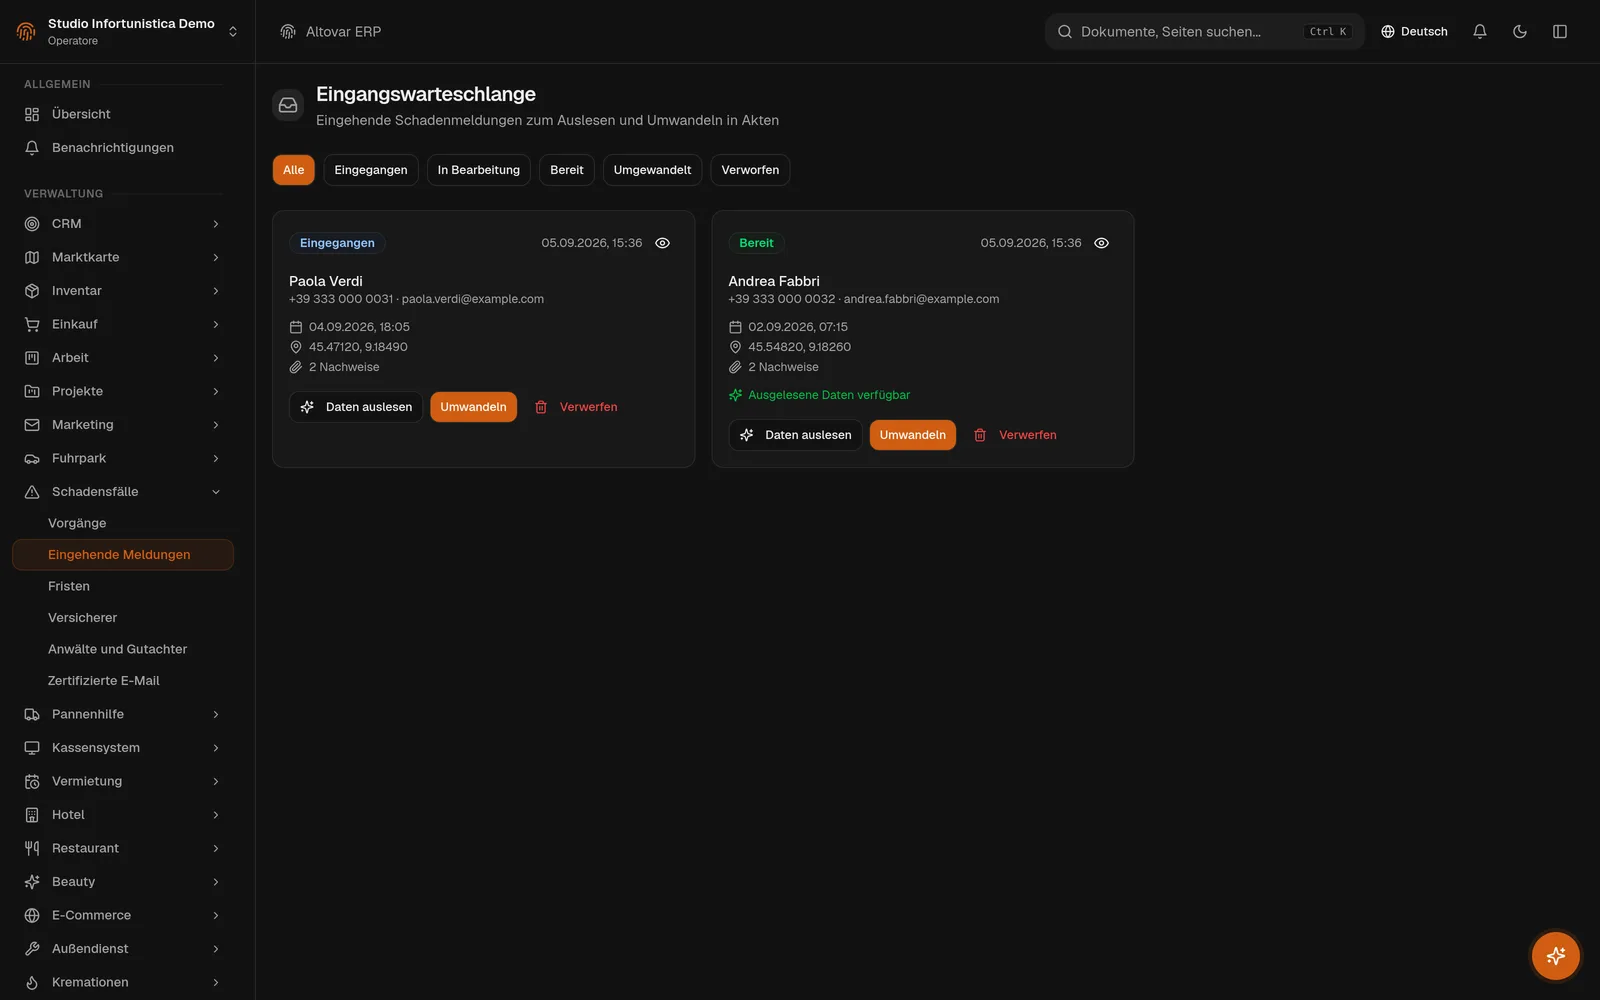The width and height of the screenshot is (1600, 1000).
Task: Click the Außendienst wrench icon
Action: 32,949
